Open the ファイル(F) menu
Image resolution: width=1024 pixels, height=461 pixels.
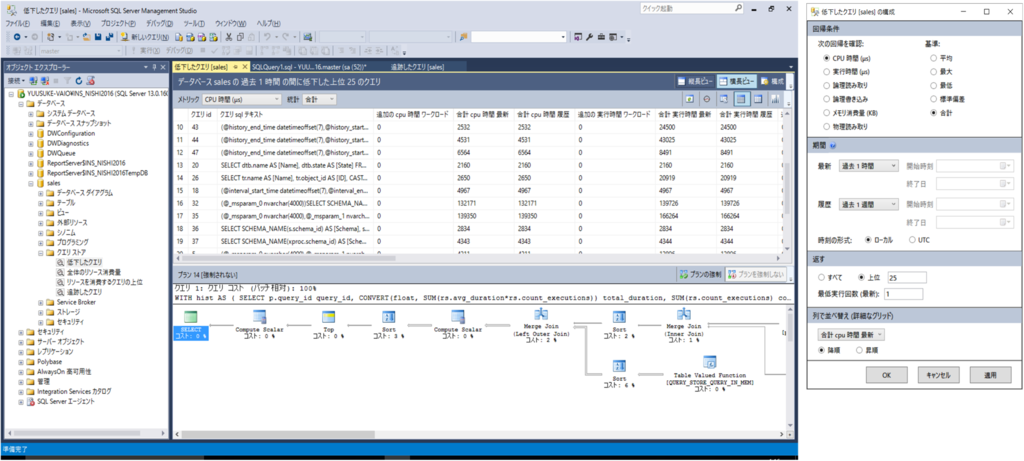[20, 23]
